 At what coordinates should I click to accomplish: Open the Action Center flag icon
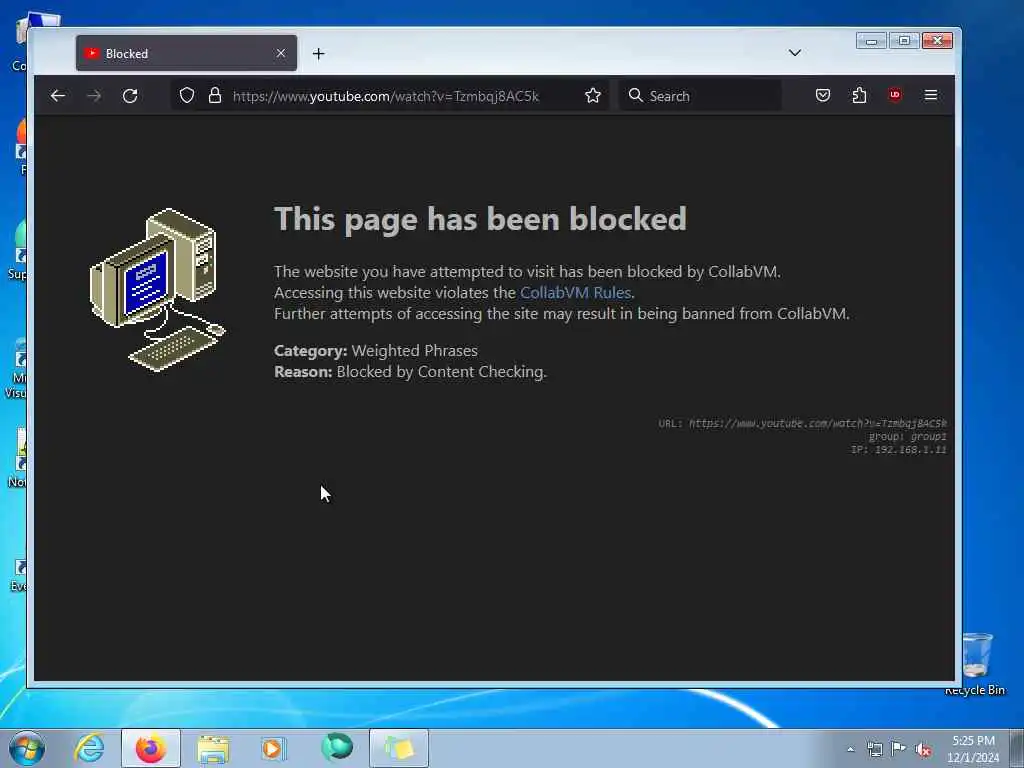coord(899,749)
